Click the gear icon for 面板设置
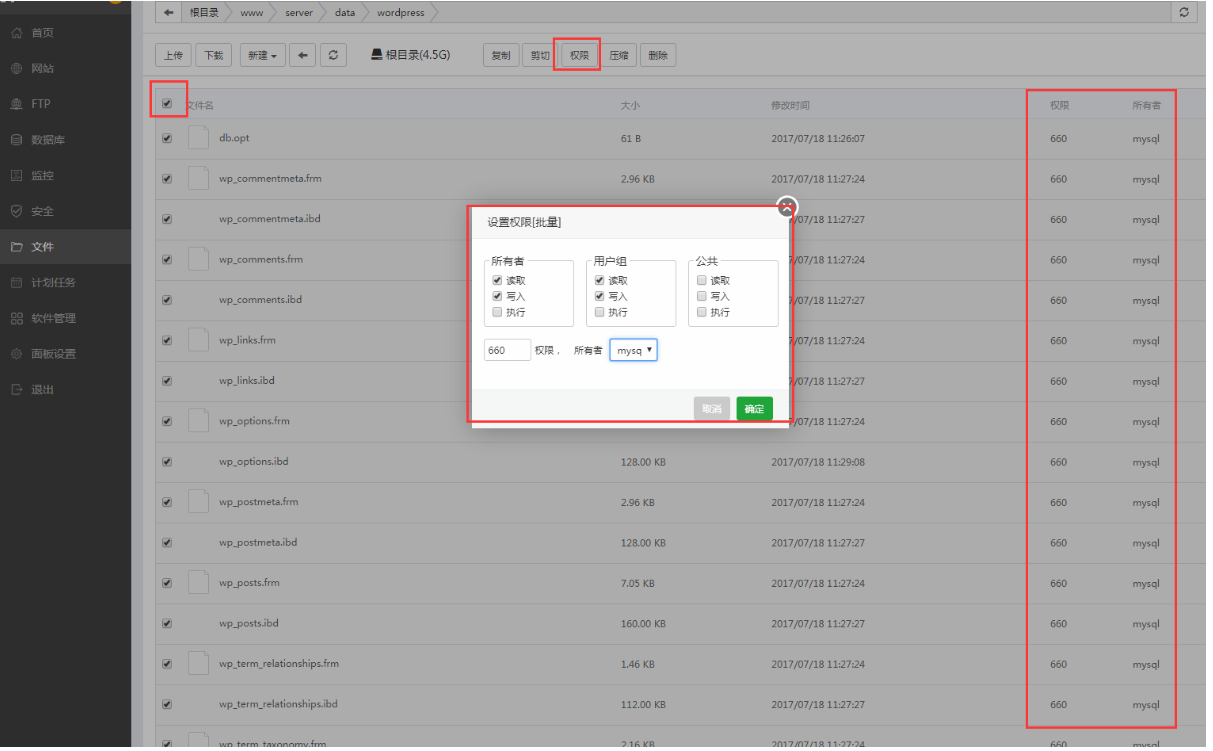This screenshot has height=751, width=1213. (x=16, y=354)
